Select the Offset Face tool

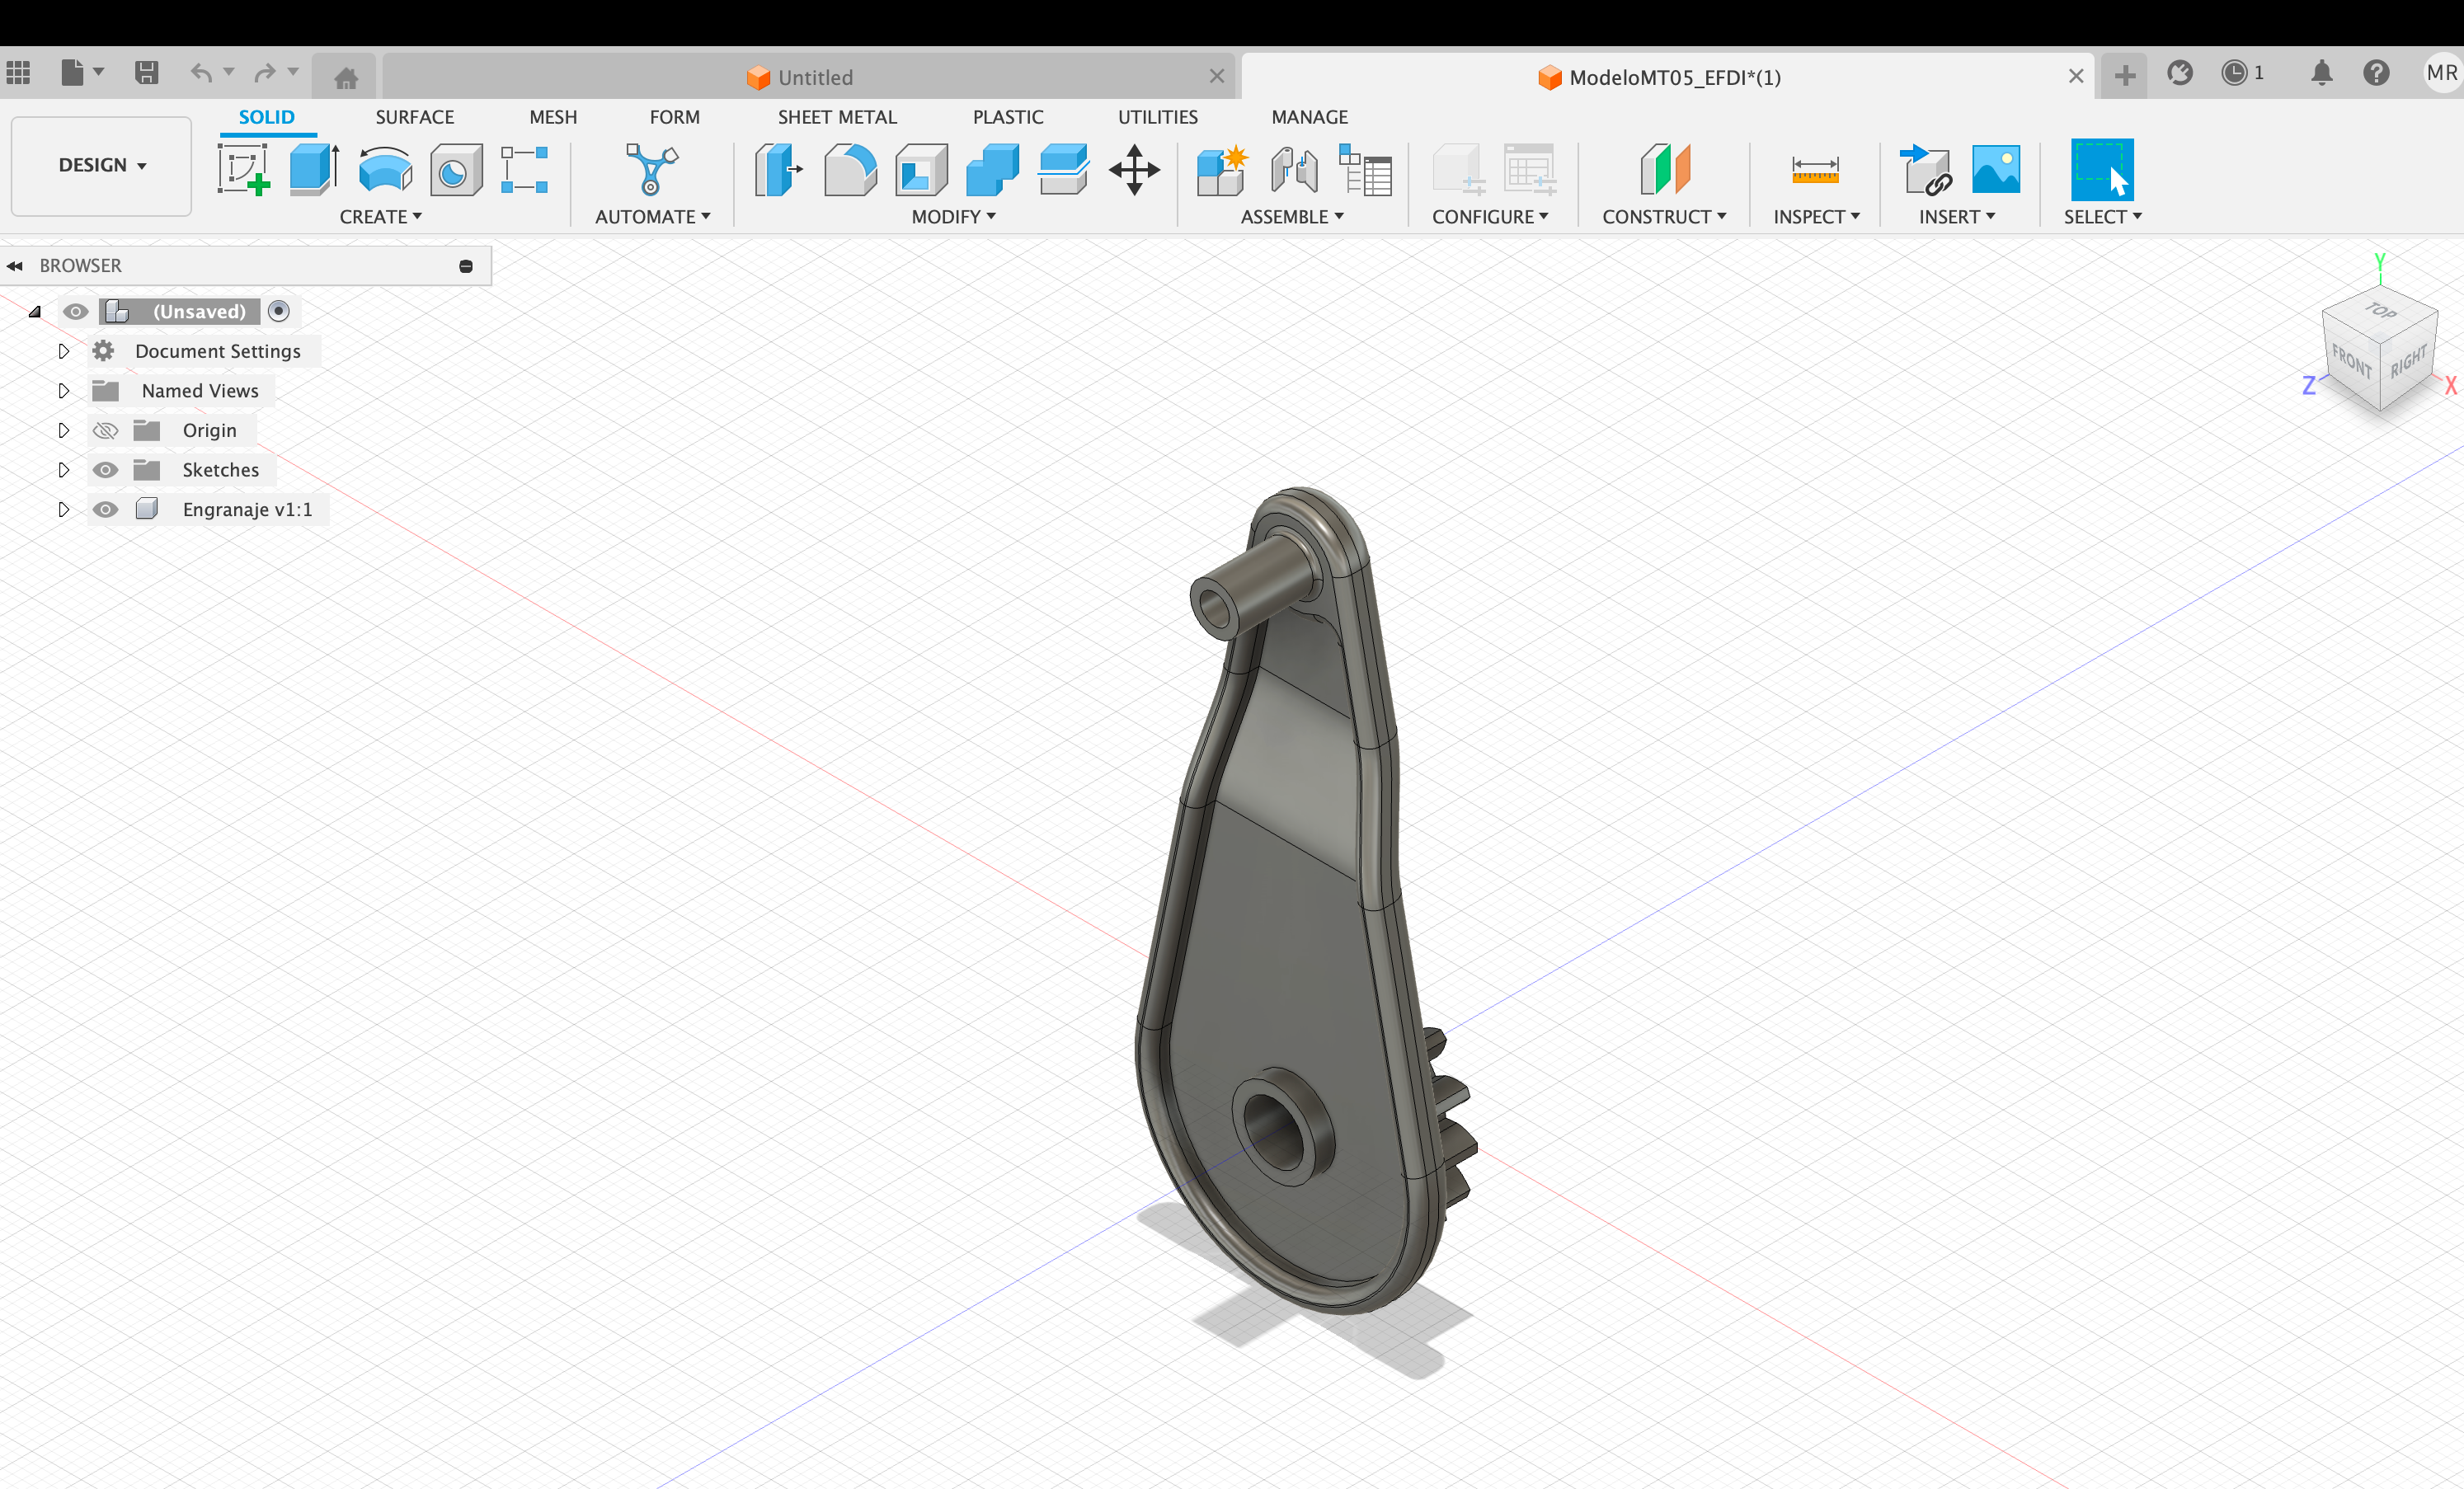pos(1063,169)
